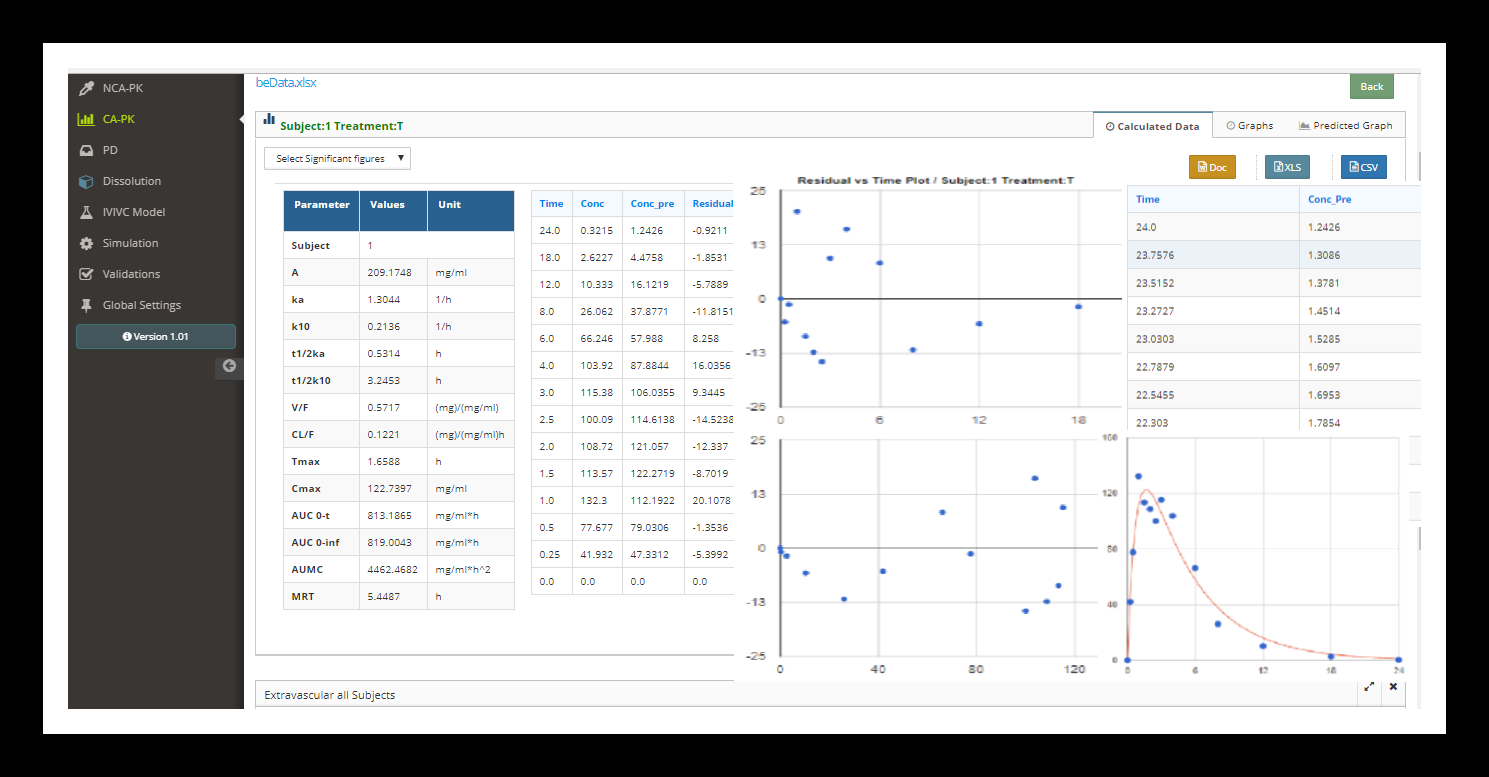Close the Extravascular all Subjects panel
The height and width of the screenshot is (777, 1489).
pyautogui.click(x=1393, y=687)
